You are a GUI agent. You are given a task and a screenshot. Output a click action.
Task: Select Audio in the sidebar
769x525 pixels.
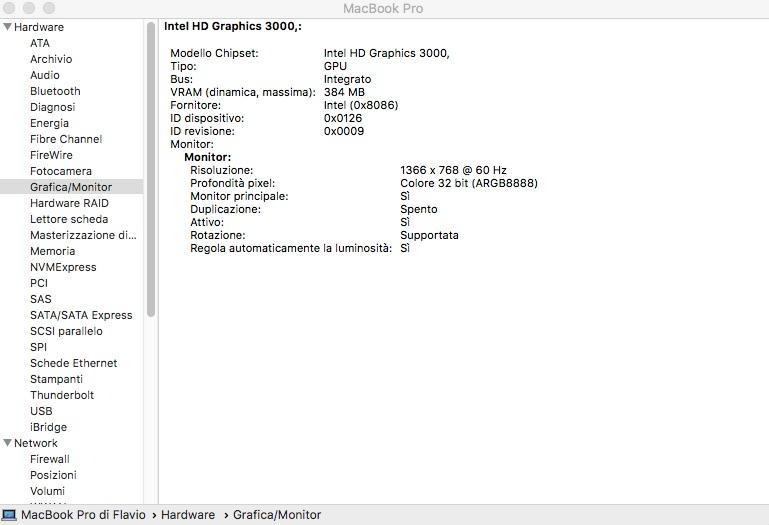[45, 75]
